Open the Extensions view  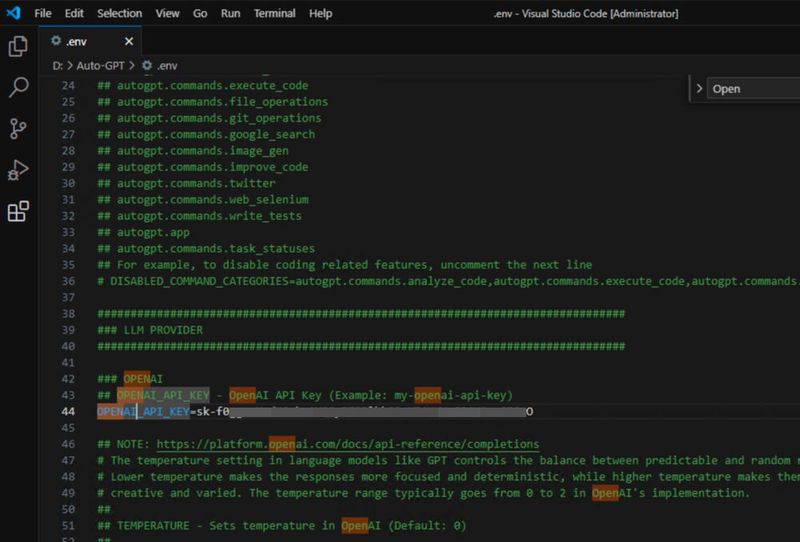(18, 211)
